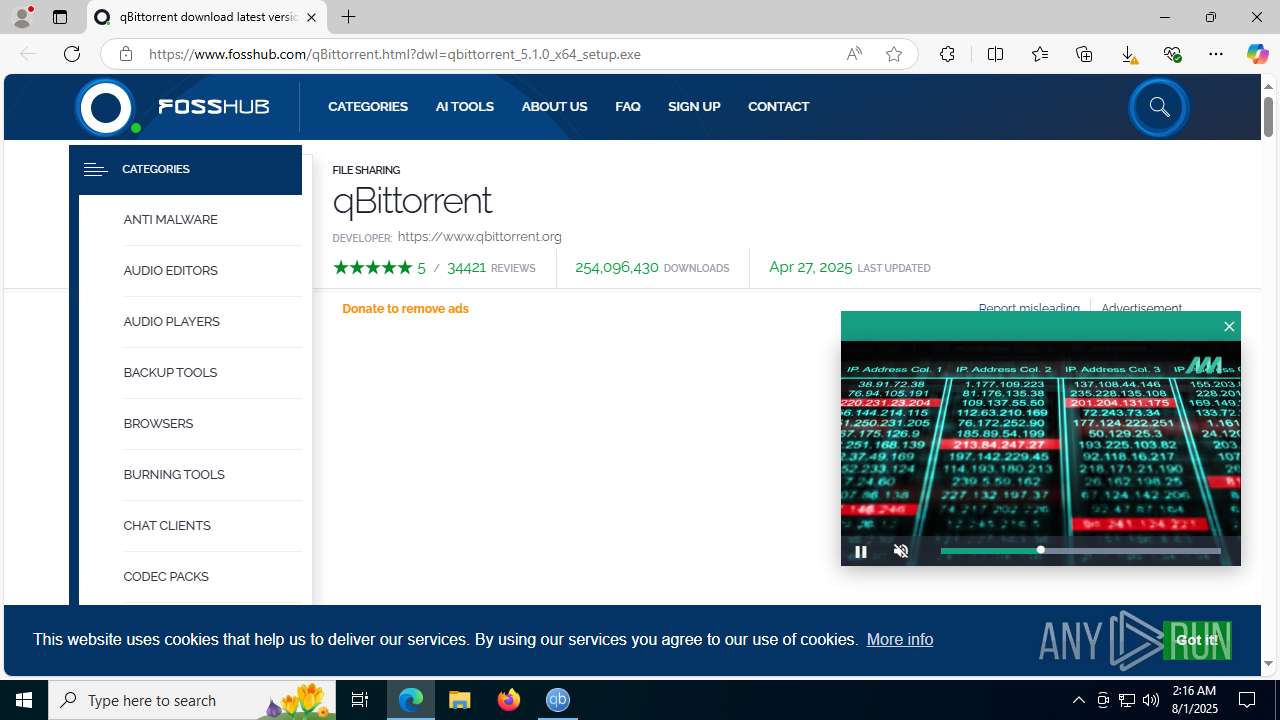Accept cookies with Got it button
The height and width of the screenshot is (720, 1280).
pyautogui.click(x=1196, y=640)
